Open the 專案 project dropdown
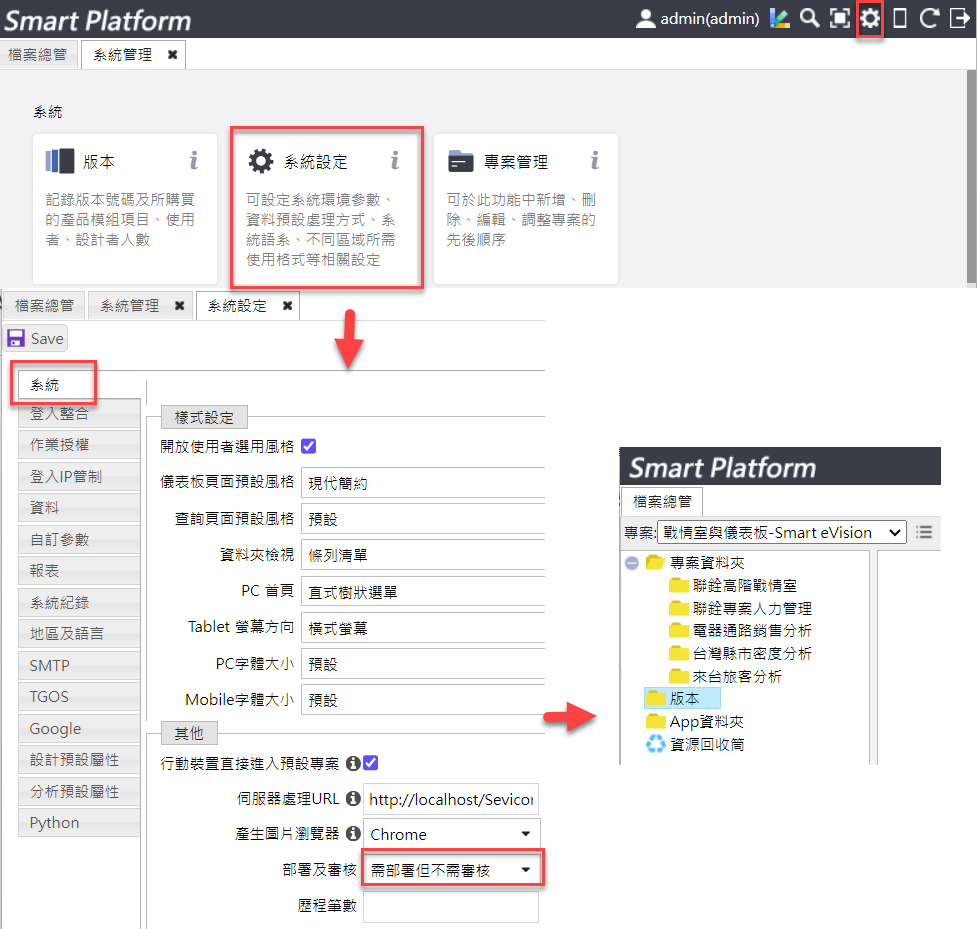The height and width of the screenshot is (929, 977). [781, 532]
